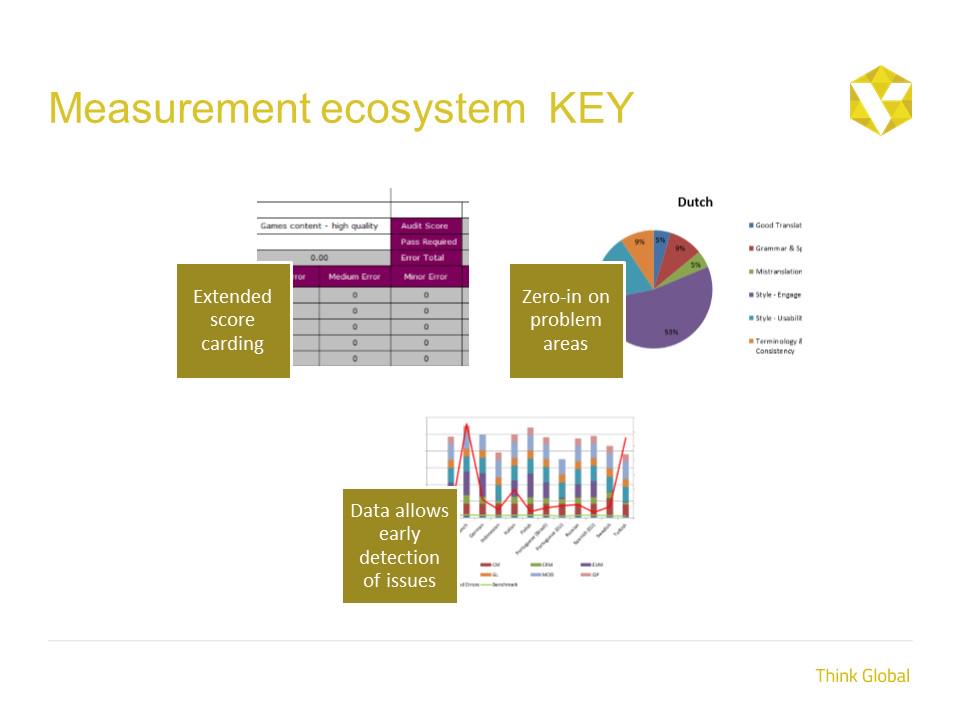Click 'Data allows early detection of issues' box
This screenshot has height=720, width=960.
400,546
